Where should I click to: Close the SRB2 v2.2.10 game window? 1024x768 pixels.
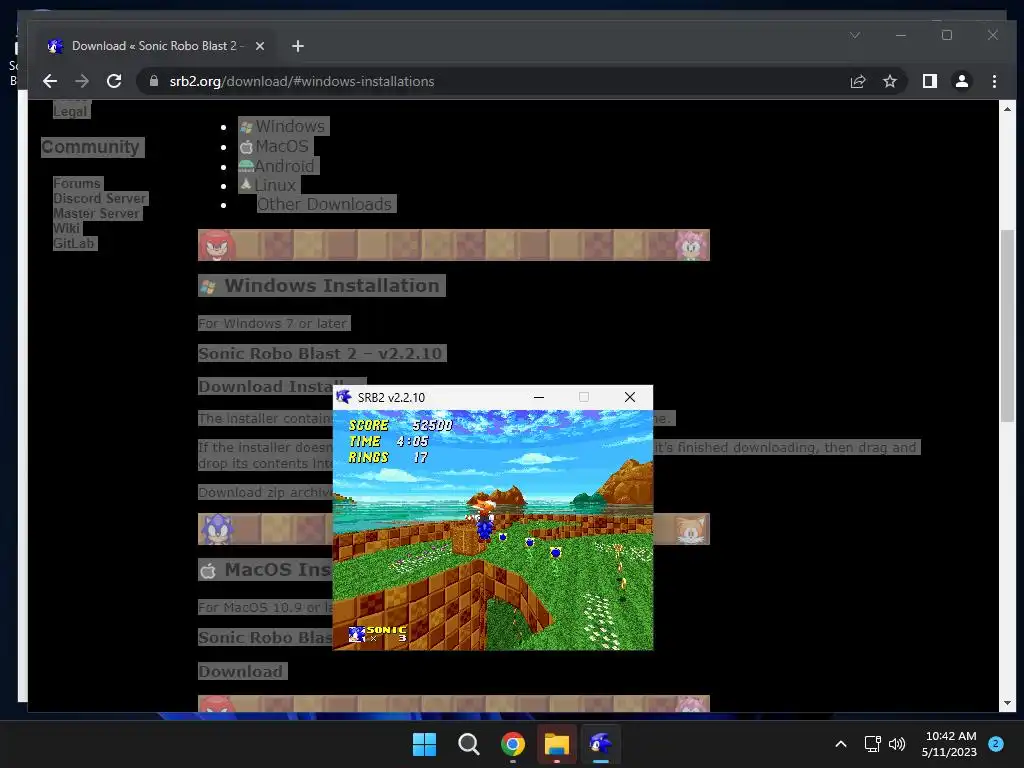coord(630,397)
